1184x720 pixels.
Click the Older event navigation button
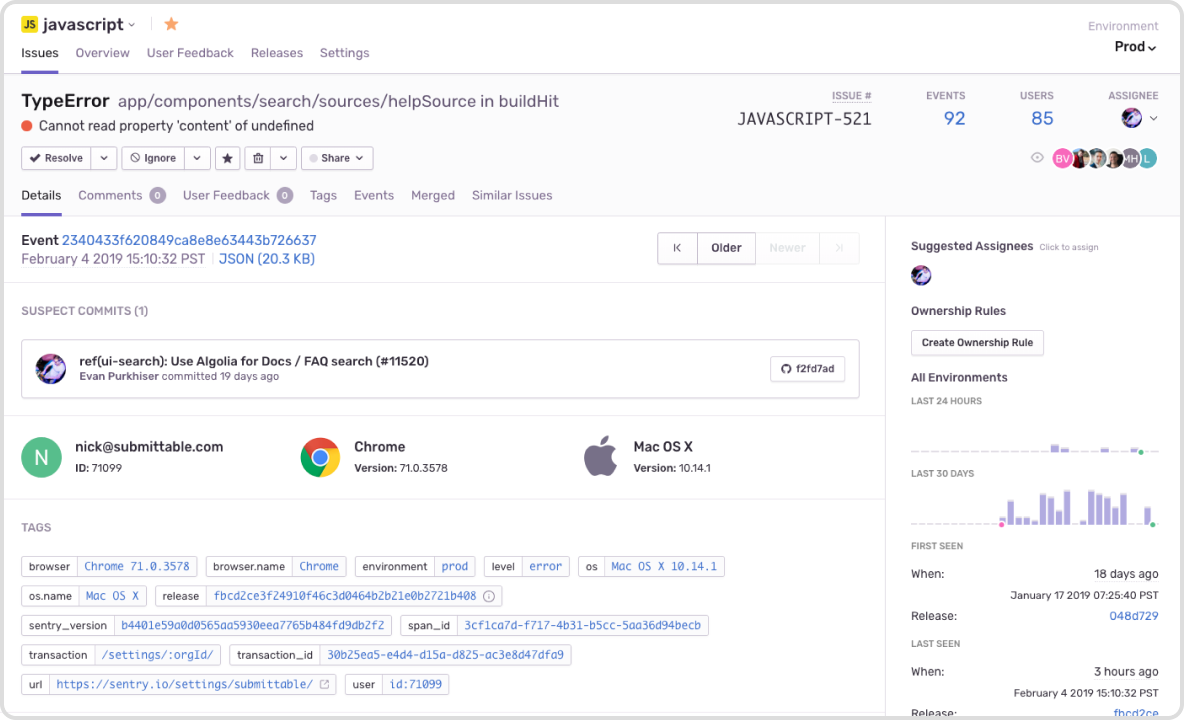[726, 248]
